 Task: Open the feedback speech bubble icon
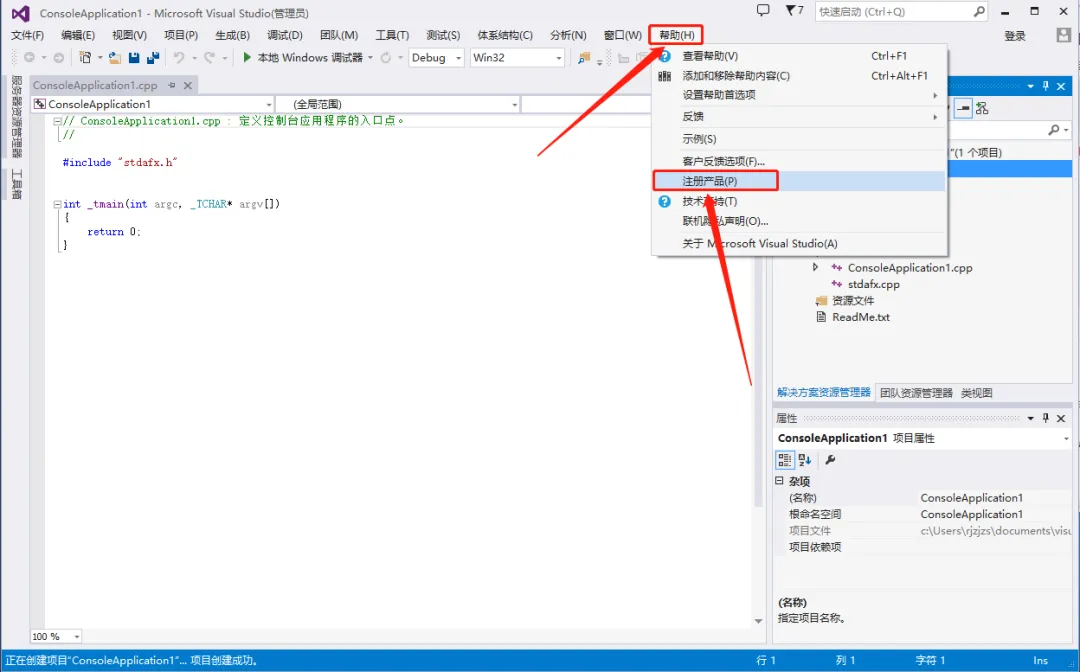pyautogui.click(x=763, y=10)
